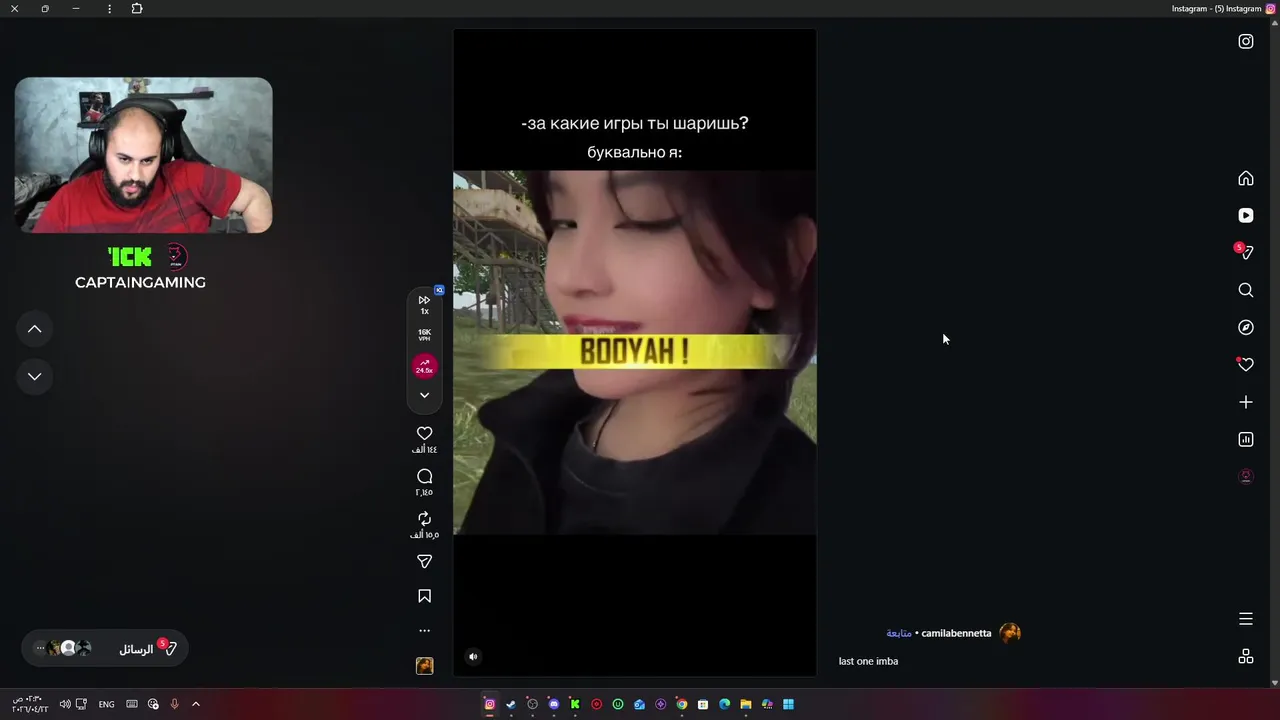The height and width of the screenshot is (720, 1280).
Task: Open Instagram Home from the right sidebar
Action: click(1246, 178)
